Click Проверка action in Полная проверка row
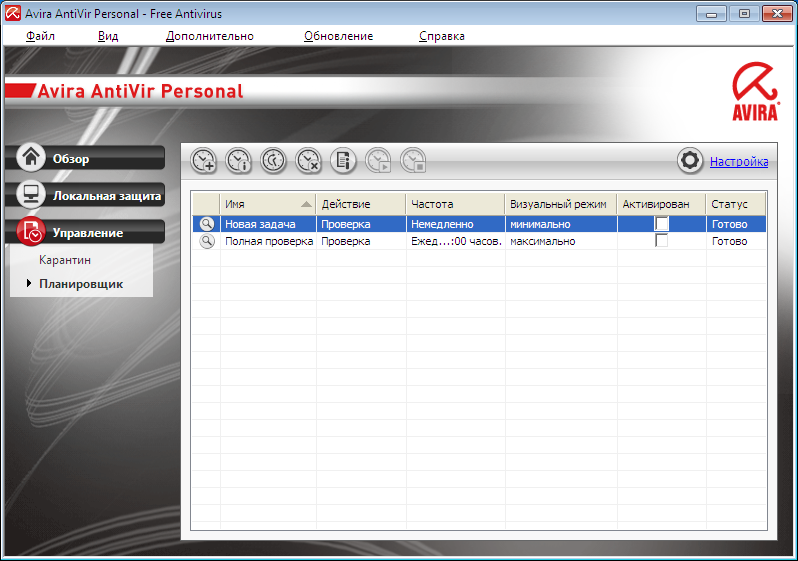The height and width of the screenshot is (561, 798). point(361,241)
